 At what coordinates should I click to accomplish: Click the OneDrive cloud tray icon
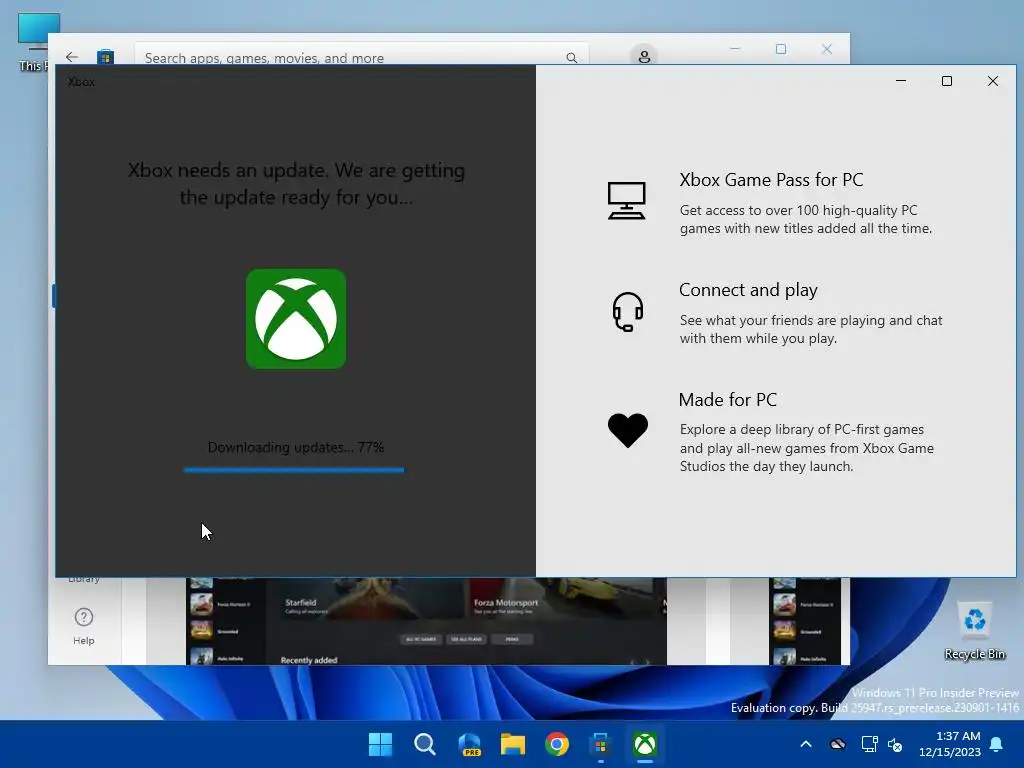click(837, 744)
